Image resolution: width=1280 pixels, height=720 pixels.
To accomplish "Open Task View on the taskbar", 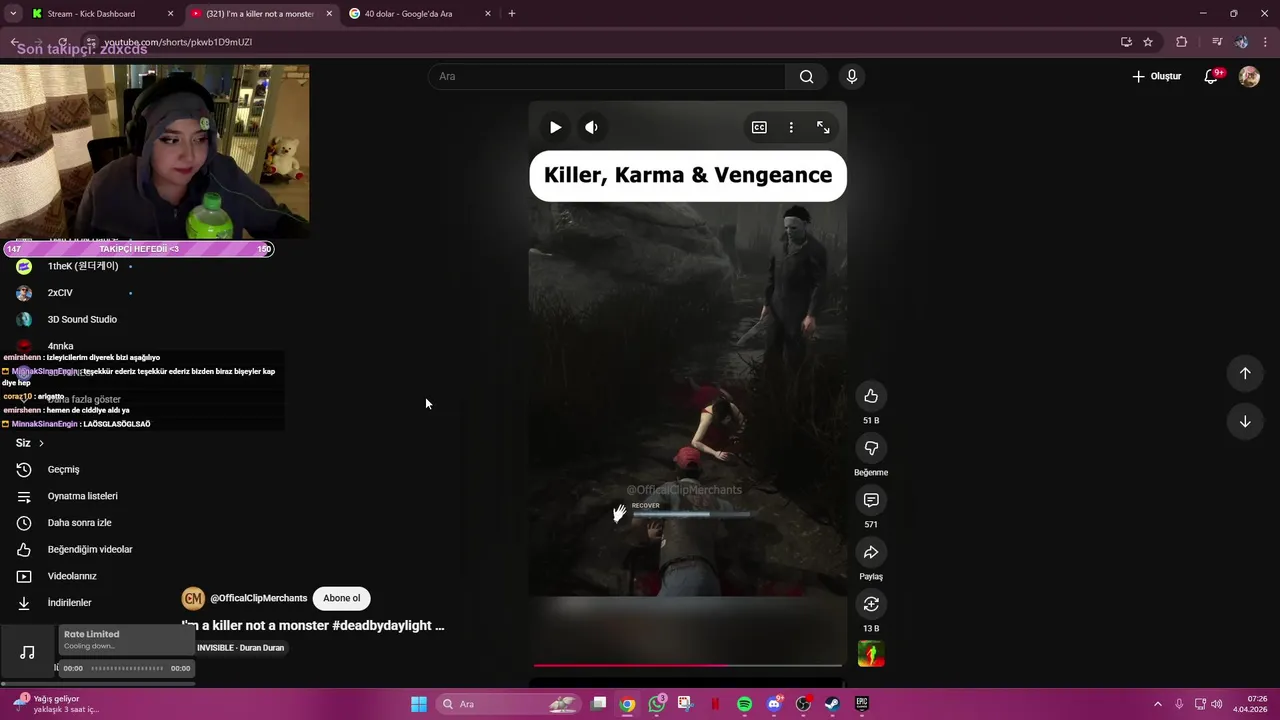I will tap(598, 704).
